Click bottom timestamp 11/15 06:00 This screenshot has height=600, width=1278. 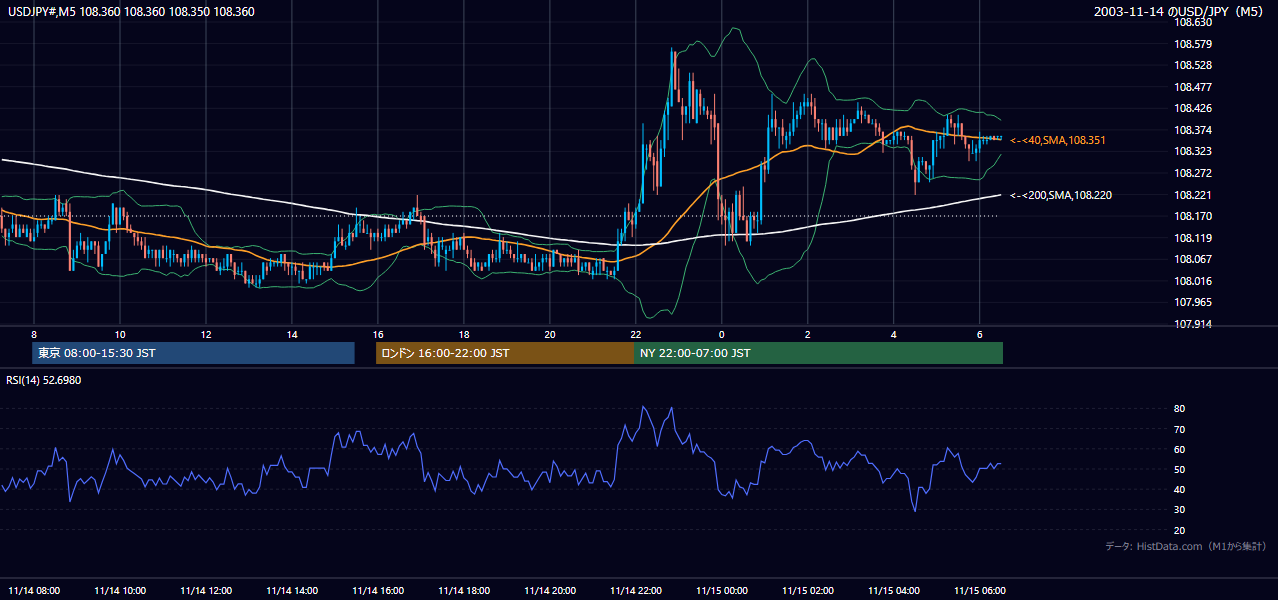pyautogui.click(x=979, y=591)
